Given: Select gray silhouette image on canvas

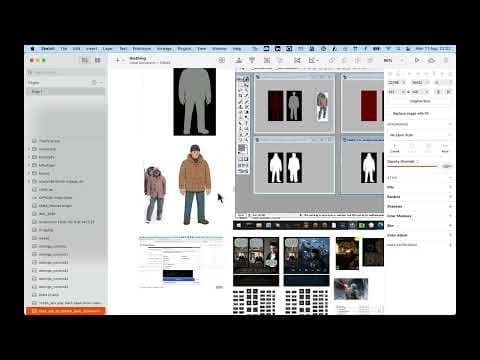Looking at the screenshot, I should point(195,102).
